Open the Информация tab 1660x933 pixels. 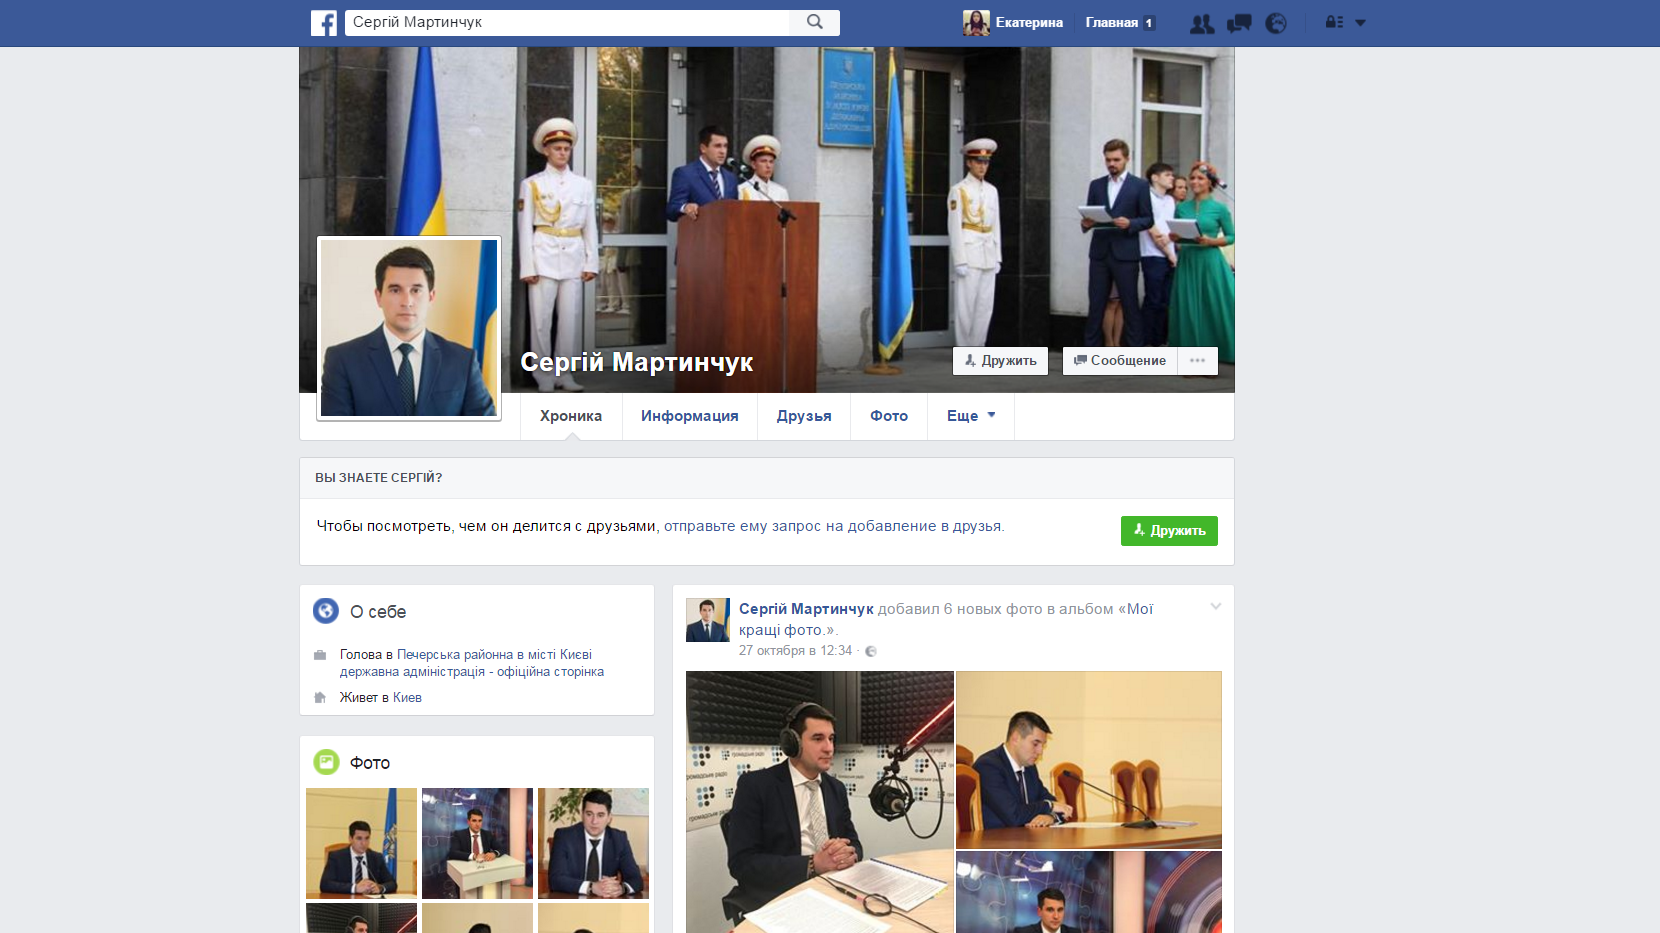coord(690,416)
